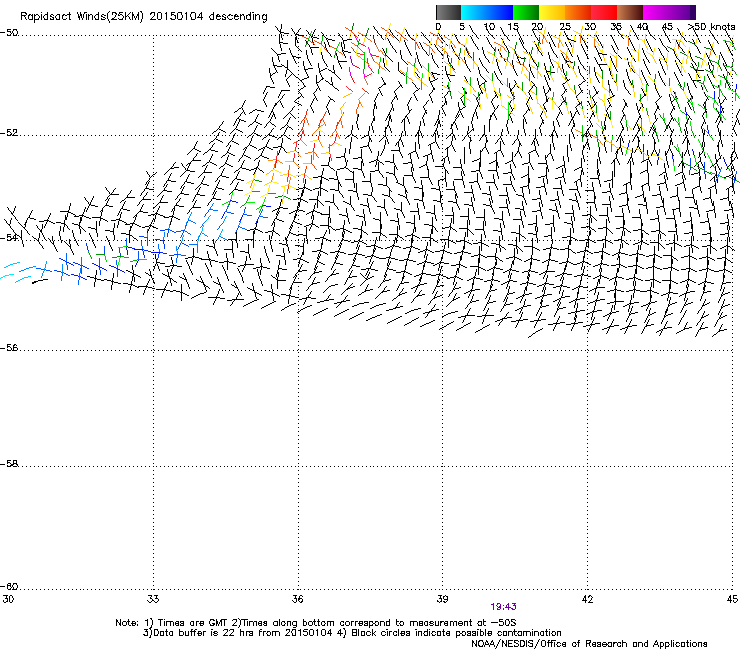The height and width of the screenshot is (650, 740).
Task: Click the '>50 knots' legend label
Action: 711,27
